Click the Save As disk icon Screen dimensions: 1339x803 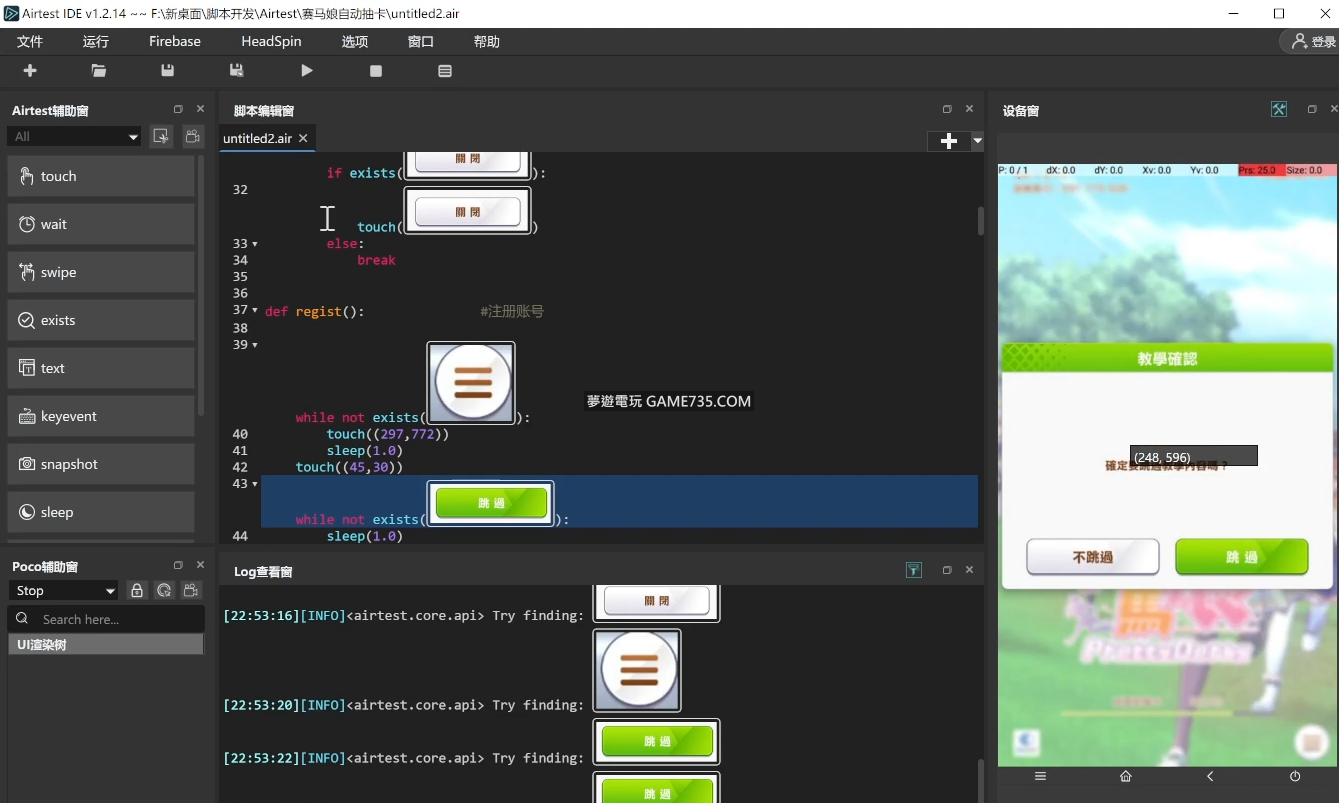(x=236, y=71)
